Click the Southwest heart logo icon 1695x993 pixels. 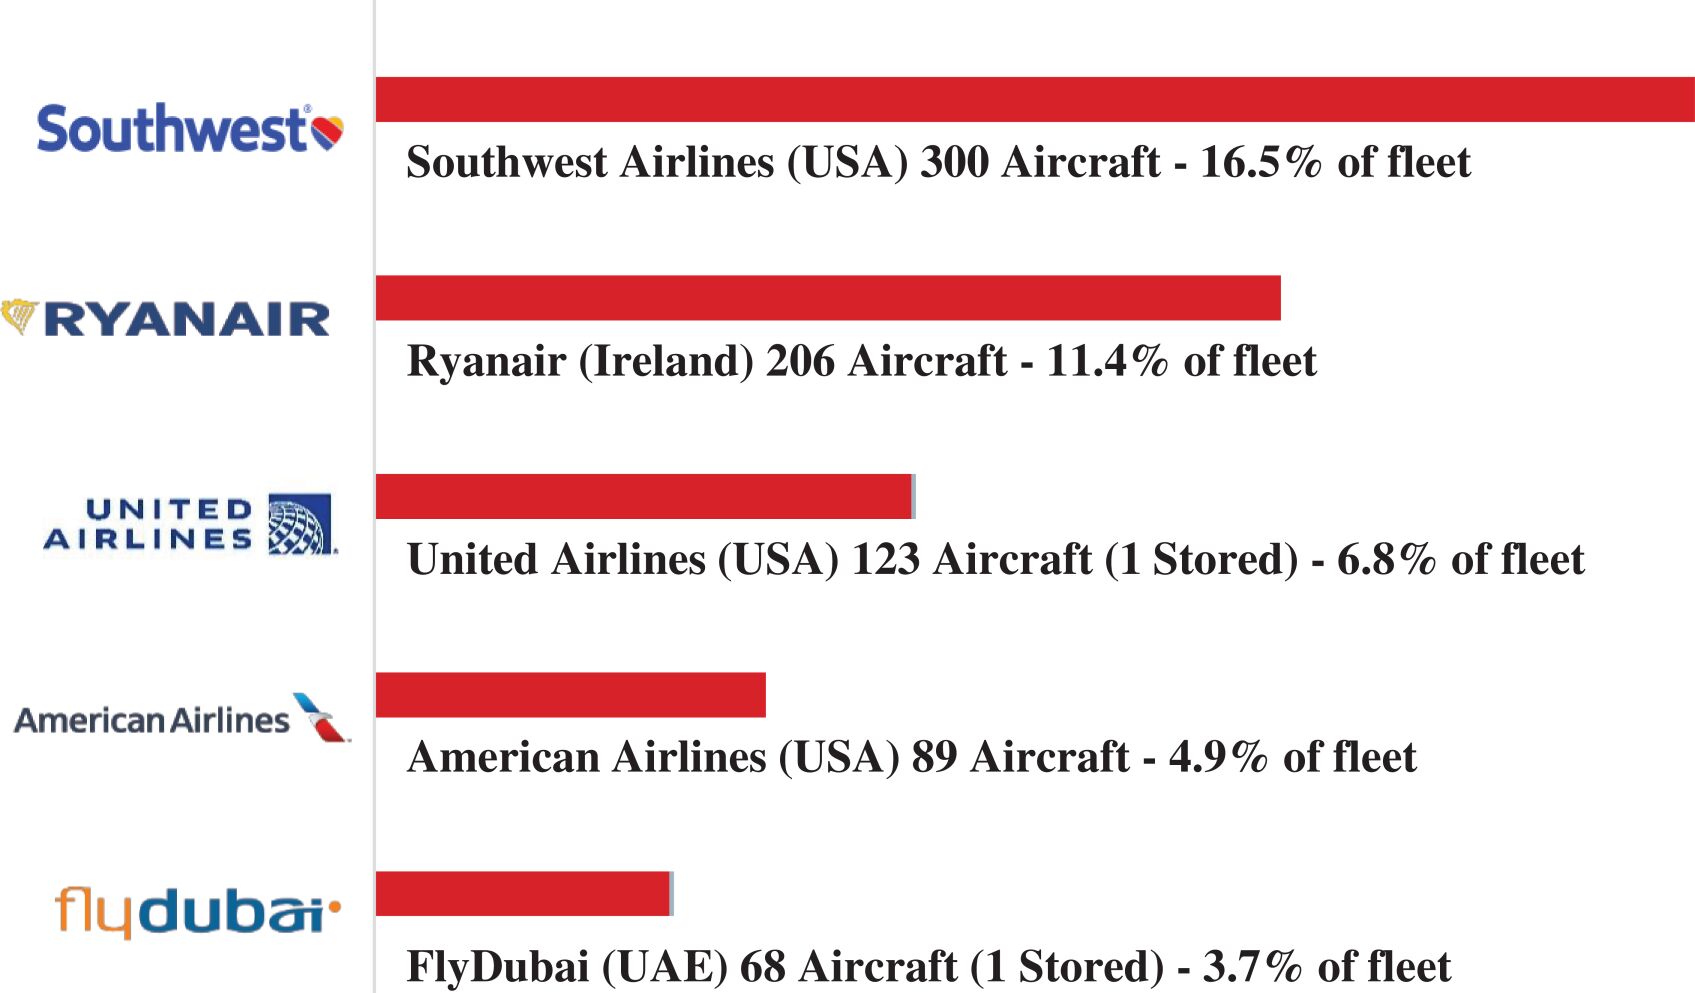327,131
